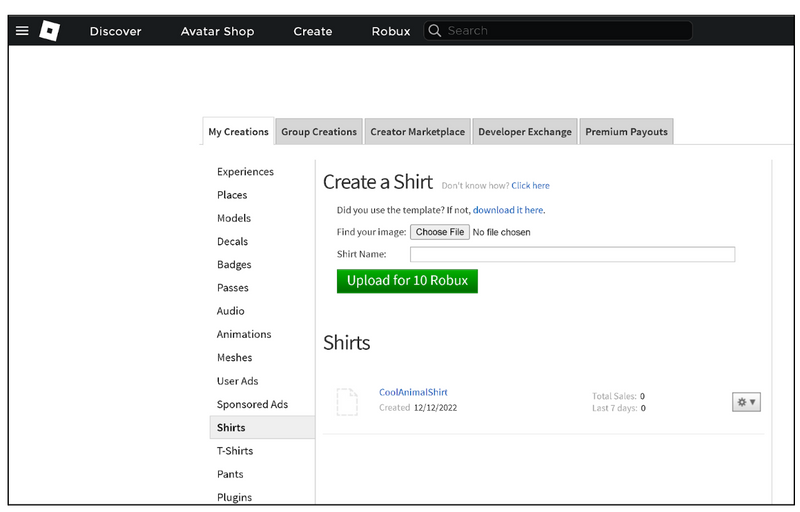Open the Developer Exchange tab
Screen dimensions: 800x512
click(x=524, y=132)
